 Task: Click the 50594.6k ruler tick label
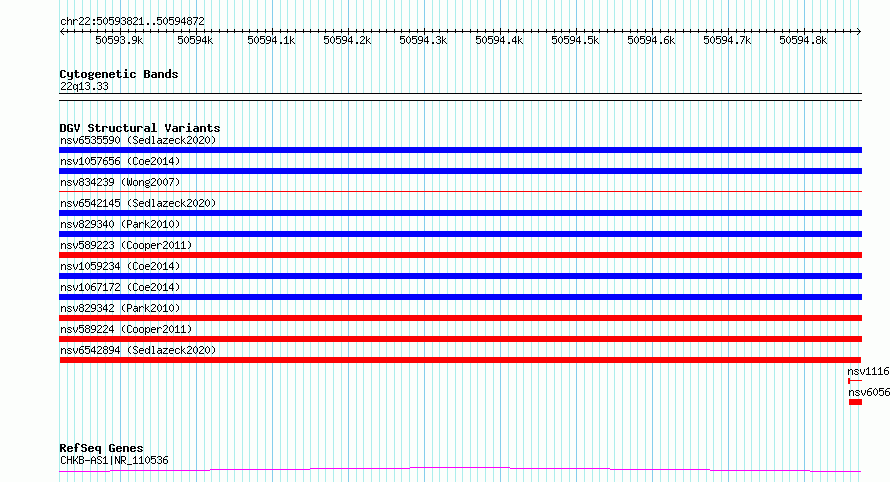tap(652, 41)
